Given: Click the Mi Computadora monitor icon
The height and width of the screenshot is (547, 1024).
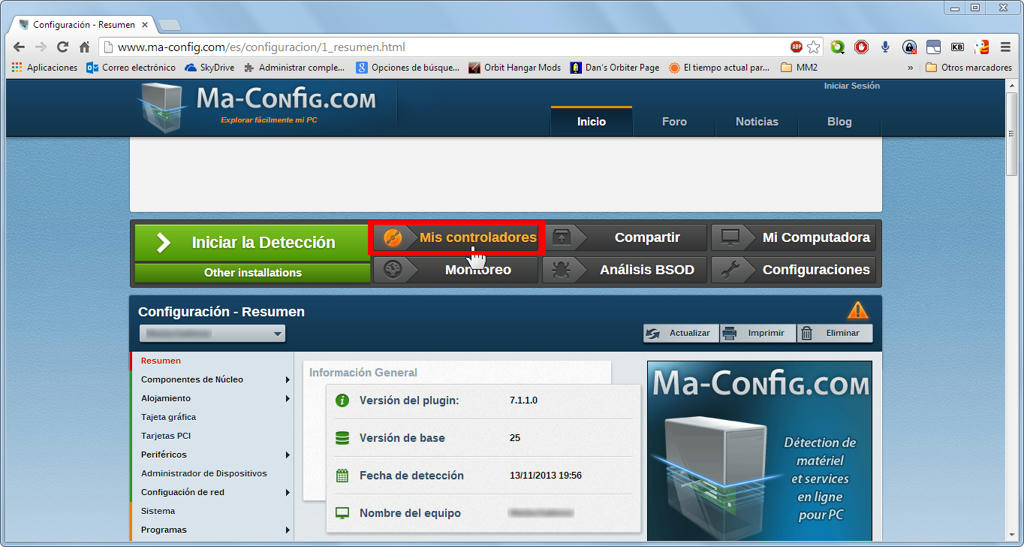Looking at the screenshot, I should 730,238.
